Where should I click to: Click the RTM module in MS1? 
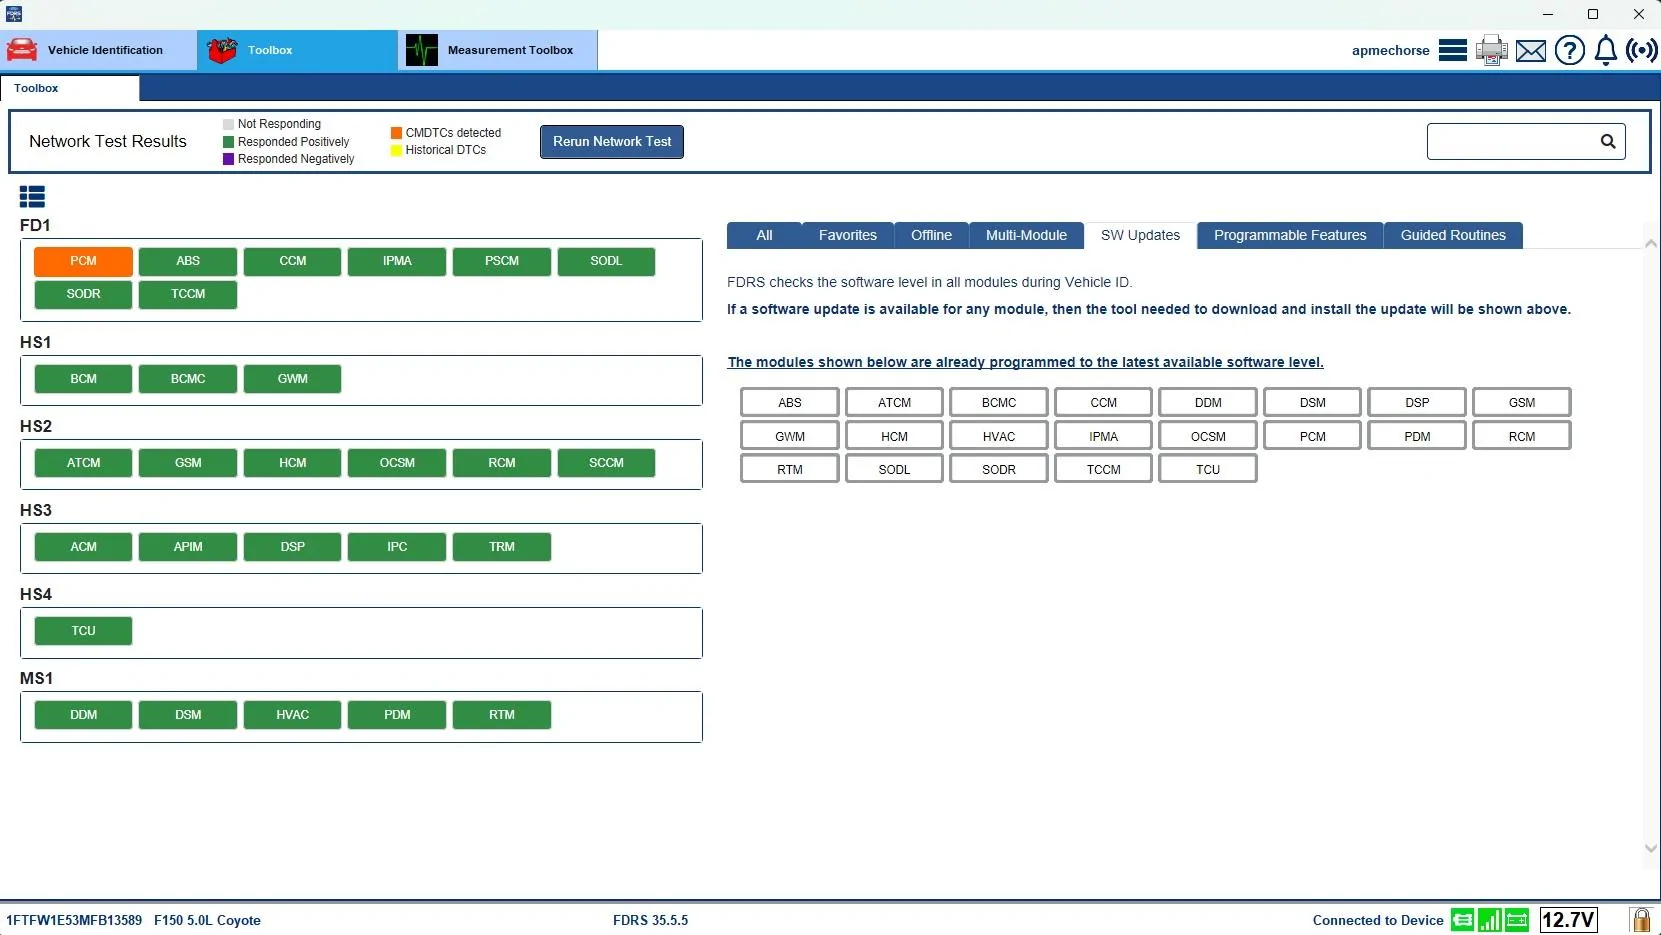point(502,715)
